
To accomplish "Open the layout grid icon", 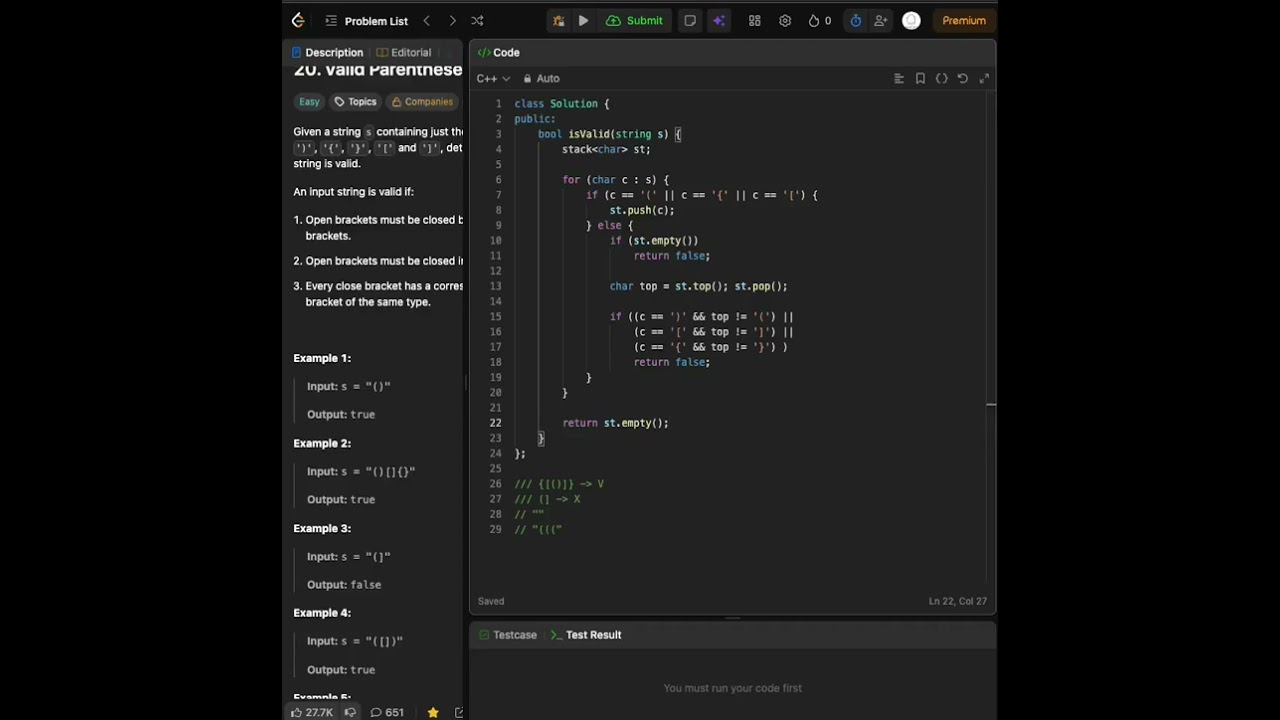I will pyautogui.click(x=755, y=21).
